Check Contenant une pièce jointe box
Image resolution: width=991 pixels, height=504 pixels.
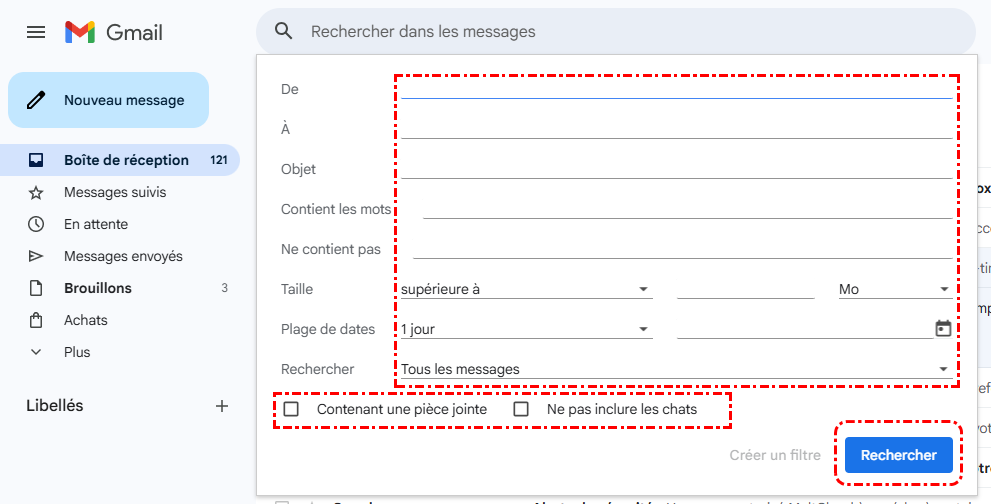[x=292, y=409]
